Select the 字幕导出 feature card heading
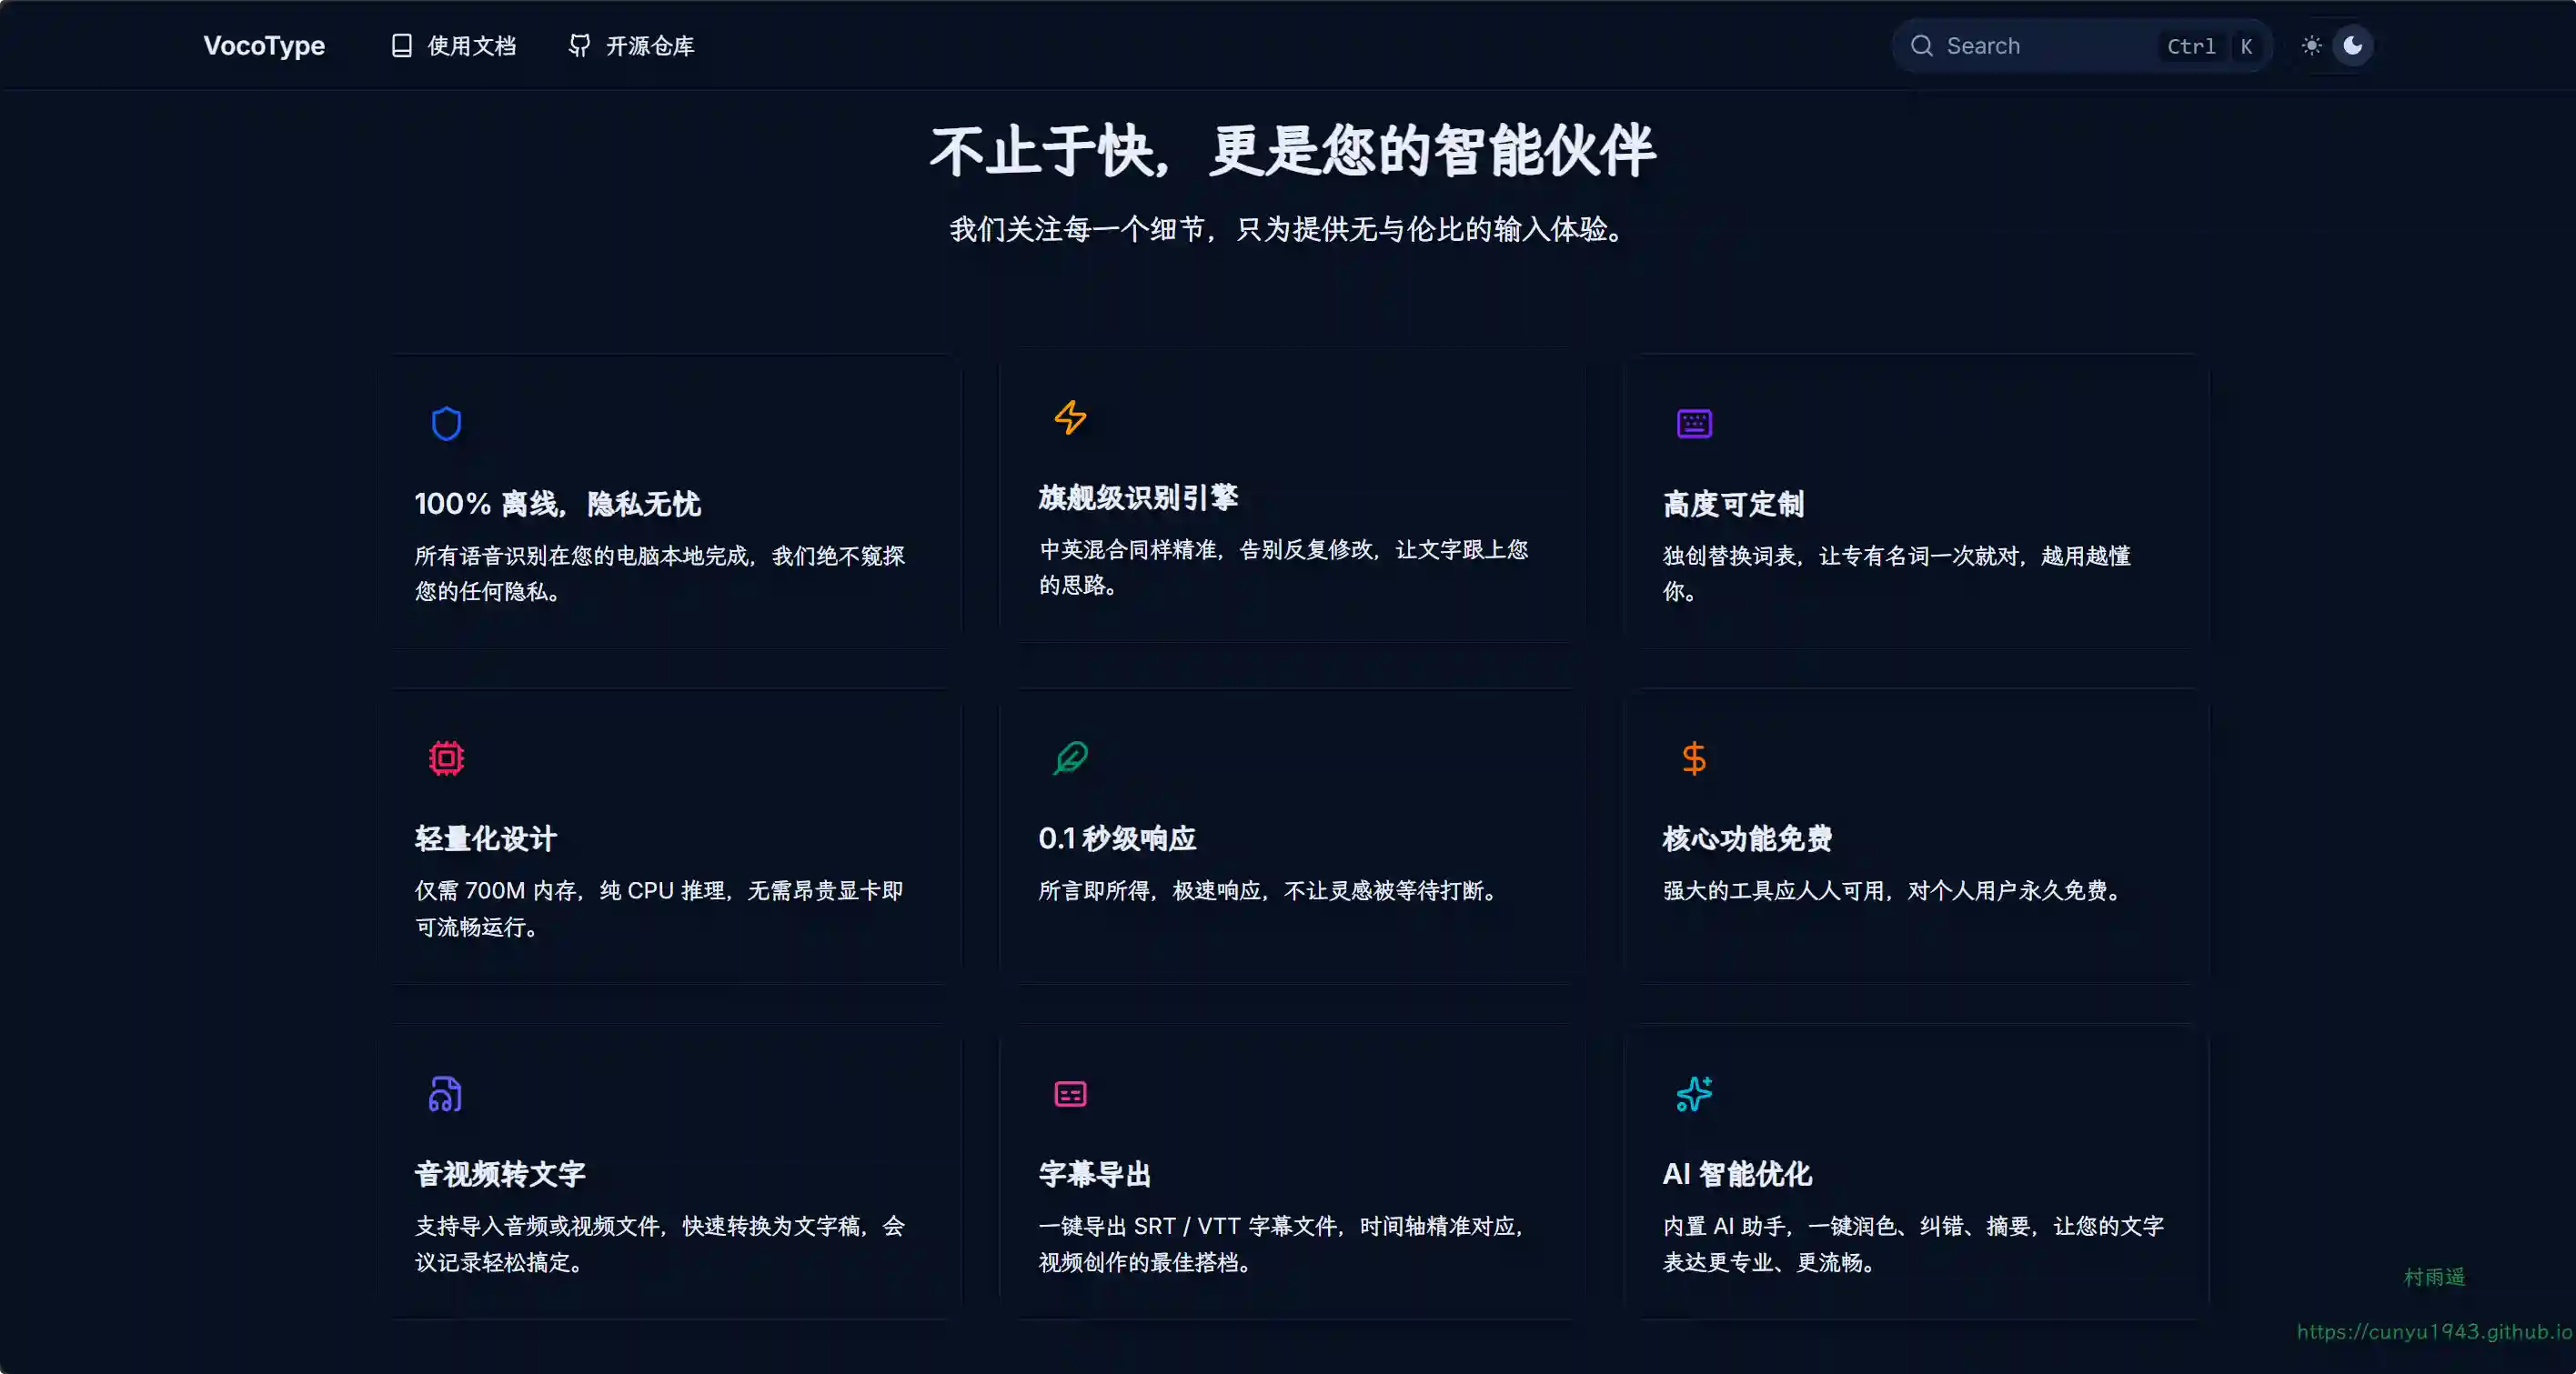 click(x=1095, y=1174)
